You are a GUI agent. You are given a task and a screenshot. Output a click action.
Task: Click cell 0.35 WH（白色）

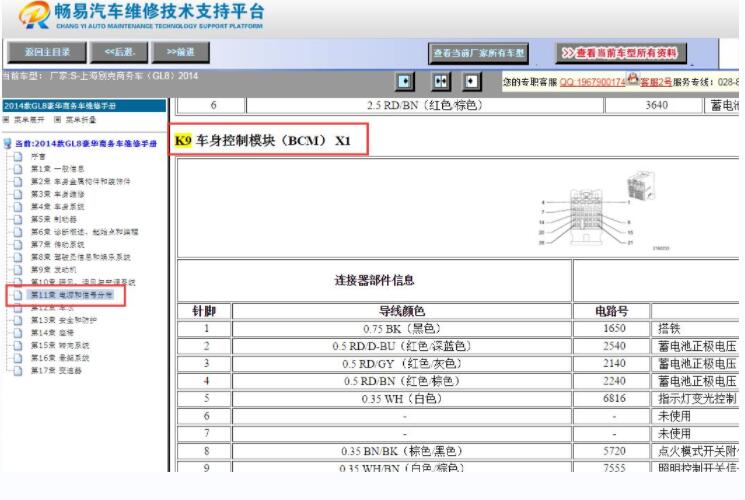click(401, 398)
